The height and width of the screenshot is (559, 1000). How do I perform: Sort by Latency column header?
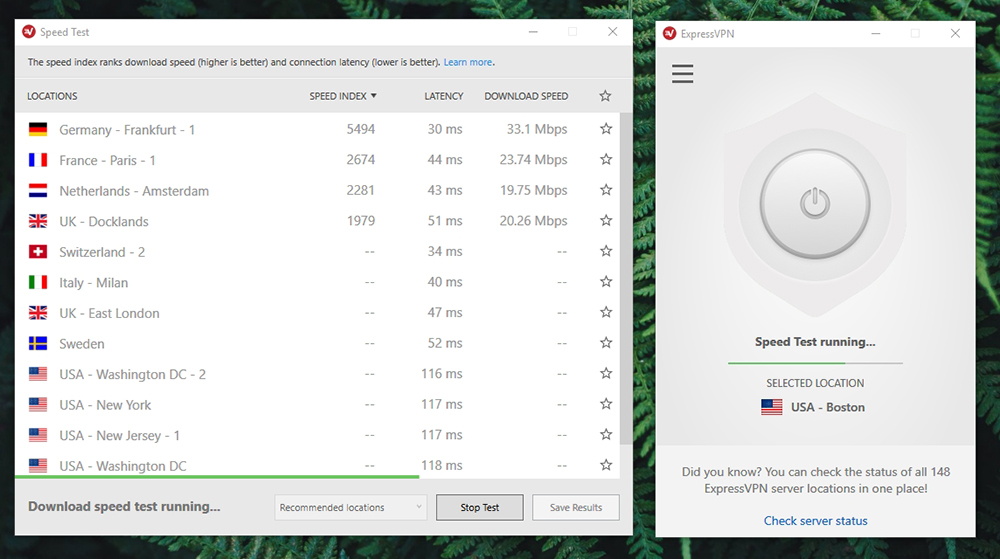(x=444, y=96)
